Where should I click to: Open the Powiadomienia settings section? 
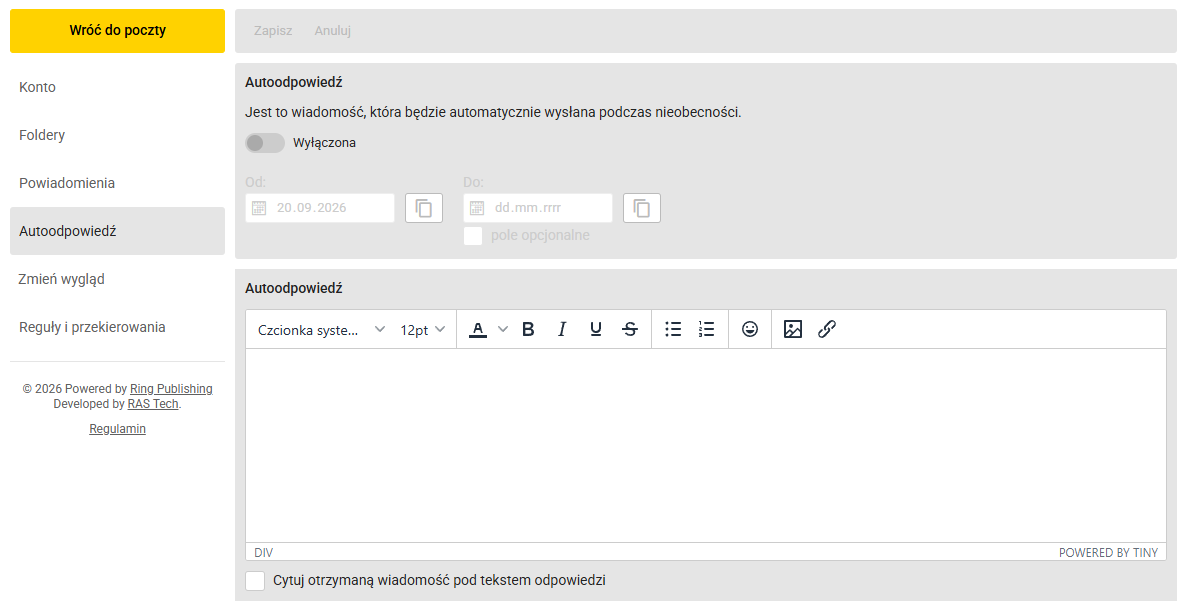pos(118,183)
